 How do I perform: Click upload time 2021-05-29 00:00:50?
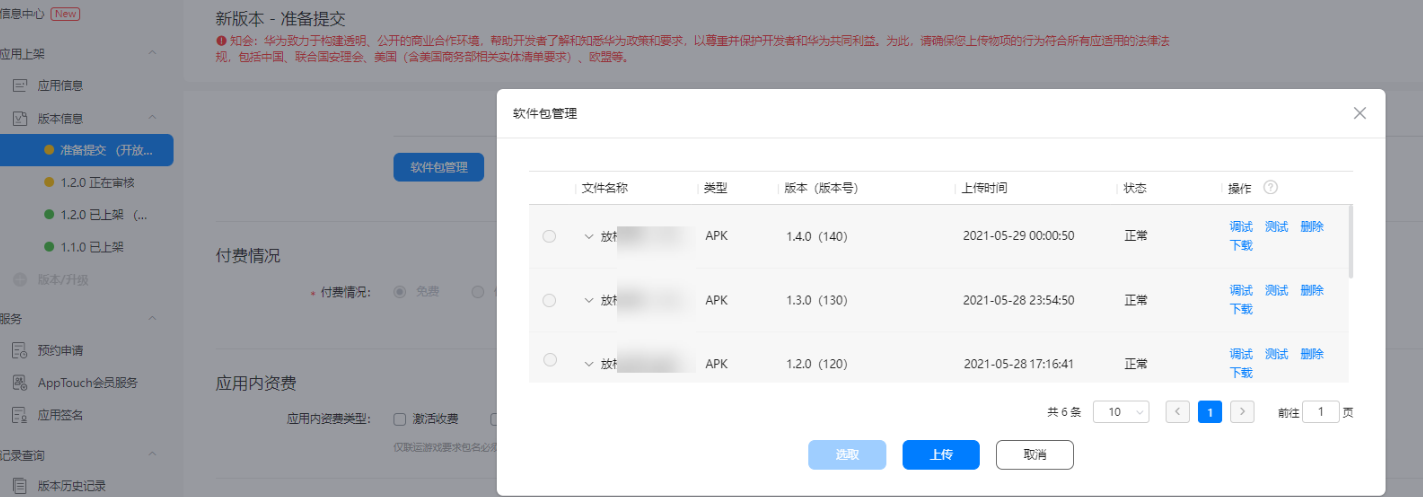(x=1018, y=236)
